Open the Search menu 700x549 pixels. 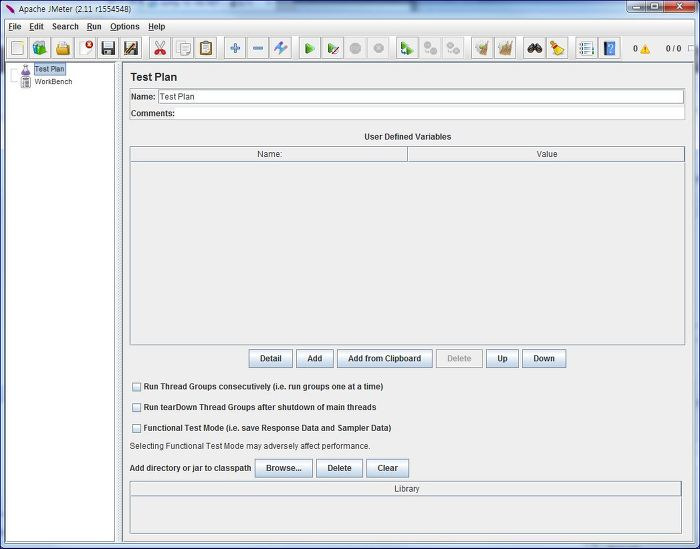pyautogui.click(x=65, y=27)
